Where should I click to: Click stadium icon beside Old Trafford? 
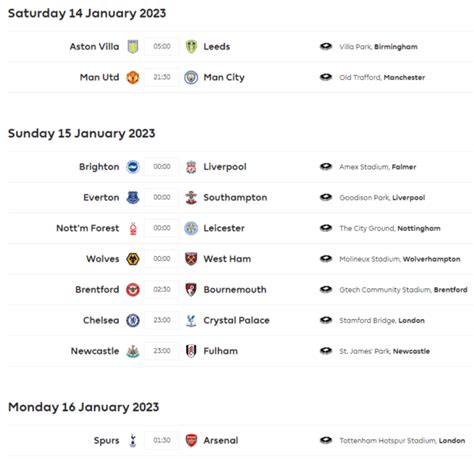click(326, 77)
